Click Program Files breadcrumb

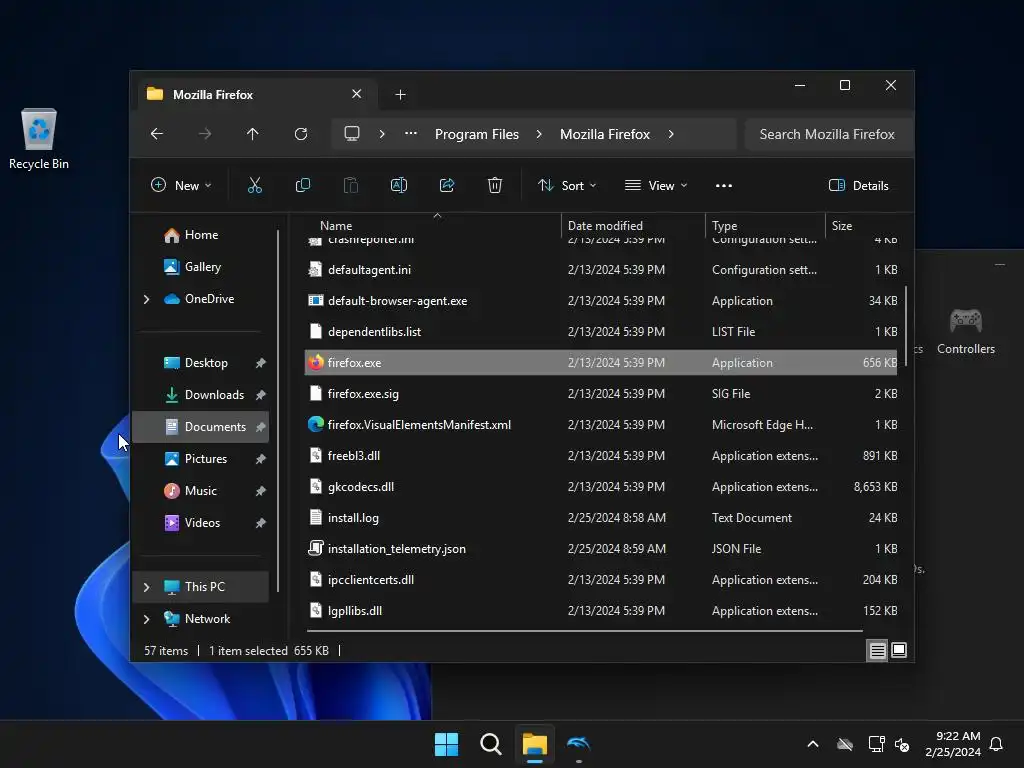tap(477, 134)
